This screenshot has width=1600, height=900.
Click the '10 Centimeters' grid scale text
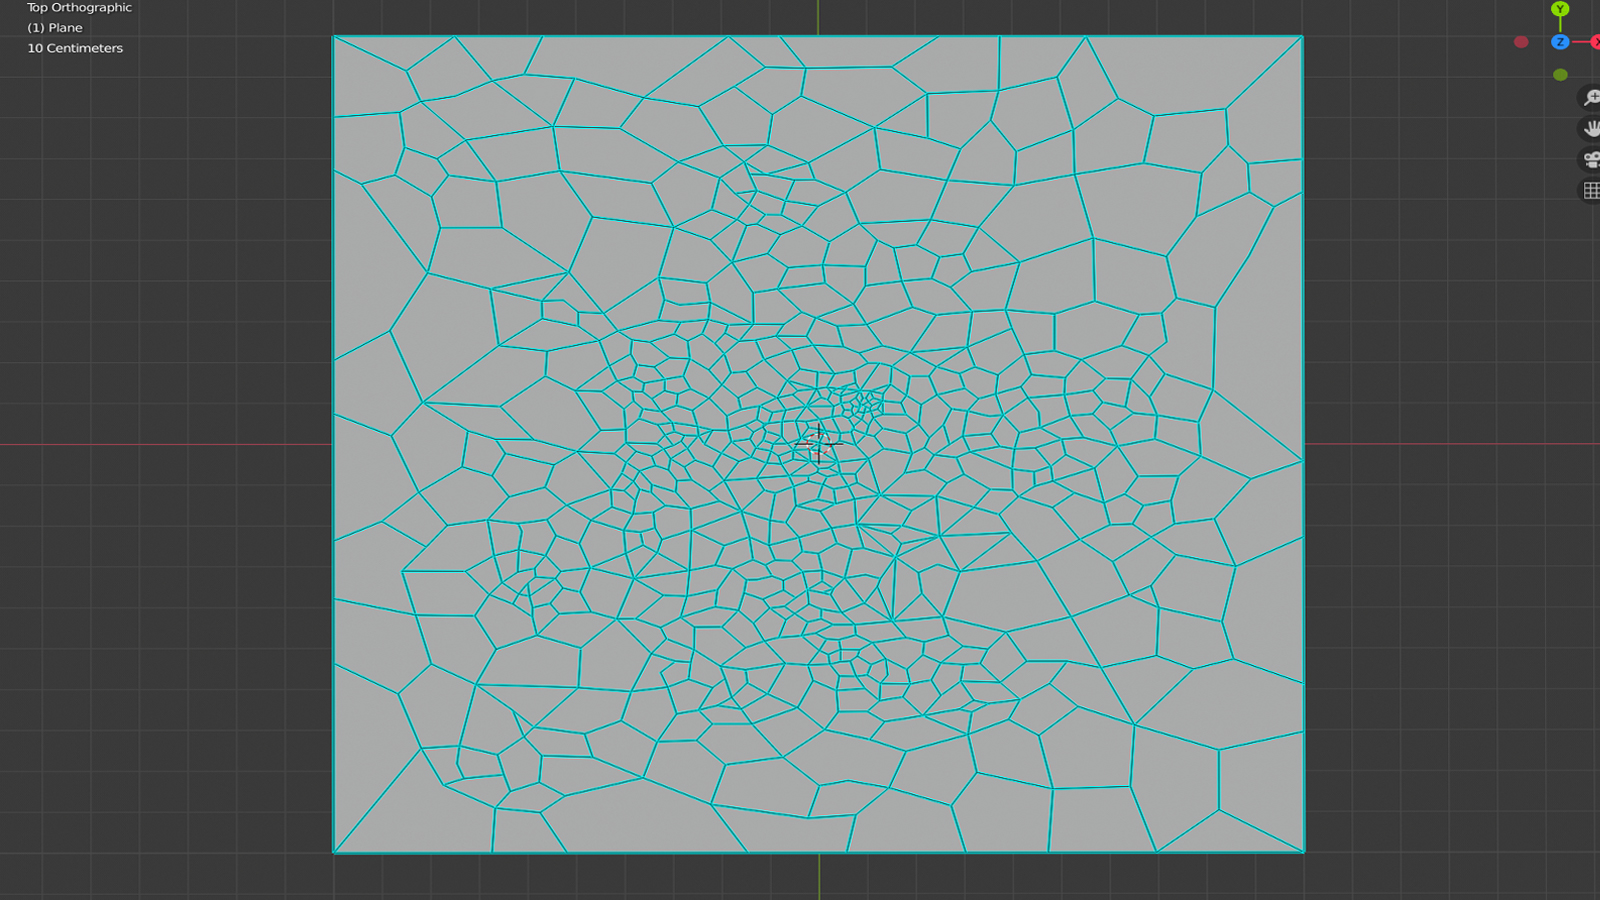pyautogui.click(x=75, y=48)
